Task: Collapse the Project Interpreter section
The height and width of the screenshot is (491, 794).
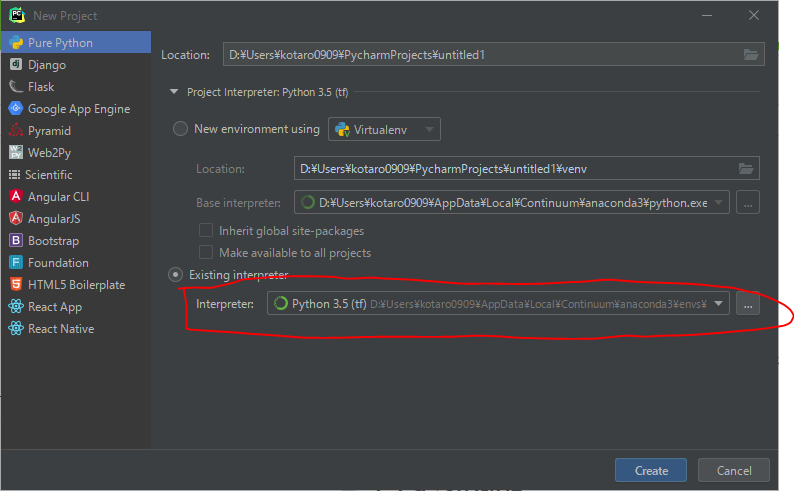Action: tap(174, 92)
